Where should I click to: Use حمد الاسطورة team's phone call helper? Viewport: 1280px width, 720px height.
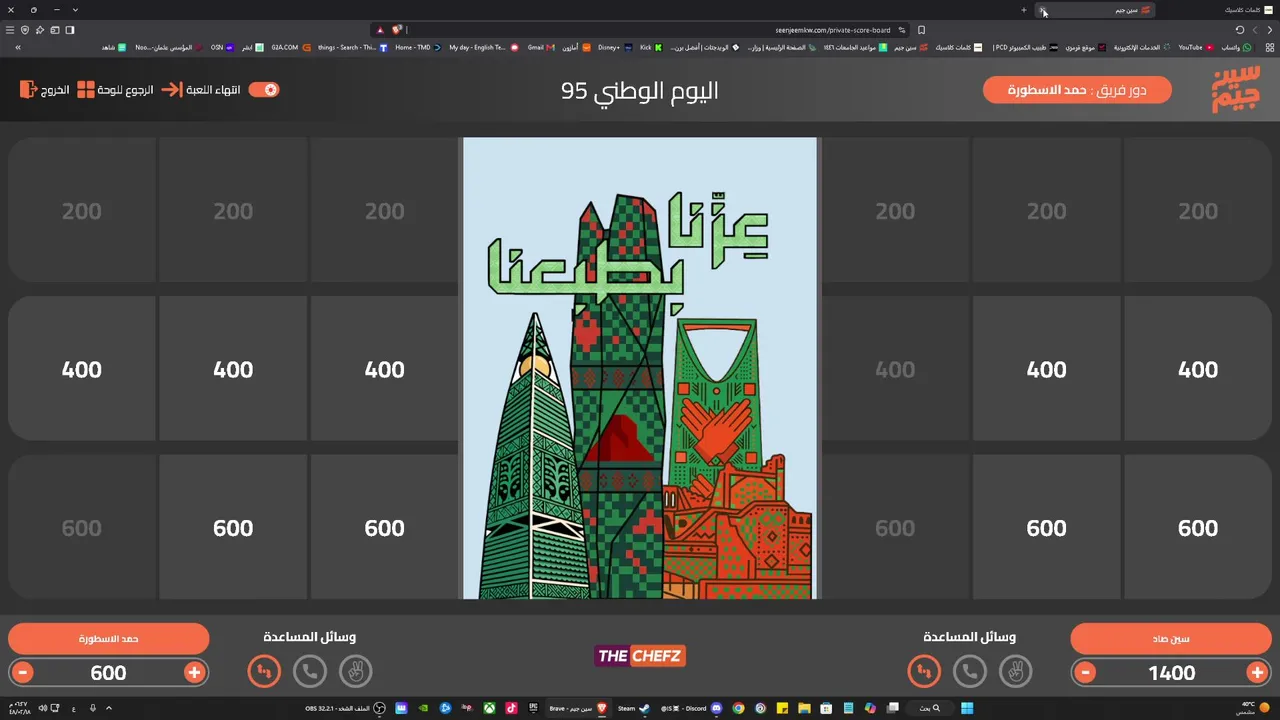[310, 671]
